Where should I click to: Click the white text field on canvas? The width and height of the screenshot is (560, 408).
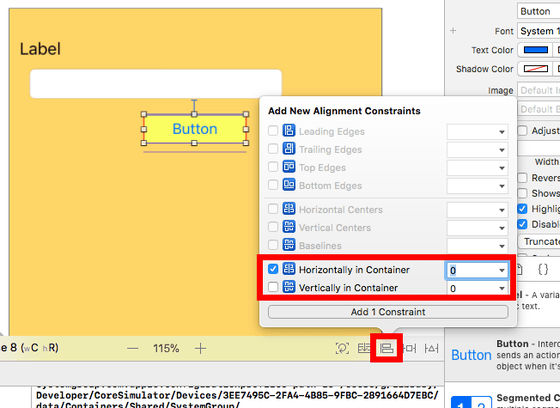point(156,84)
